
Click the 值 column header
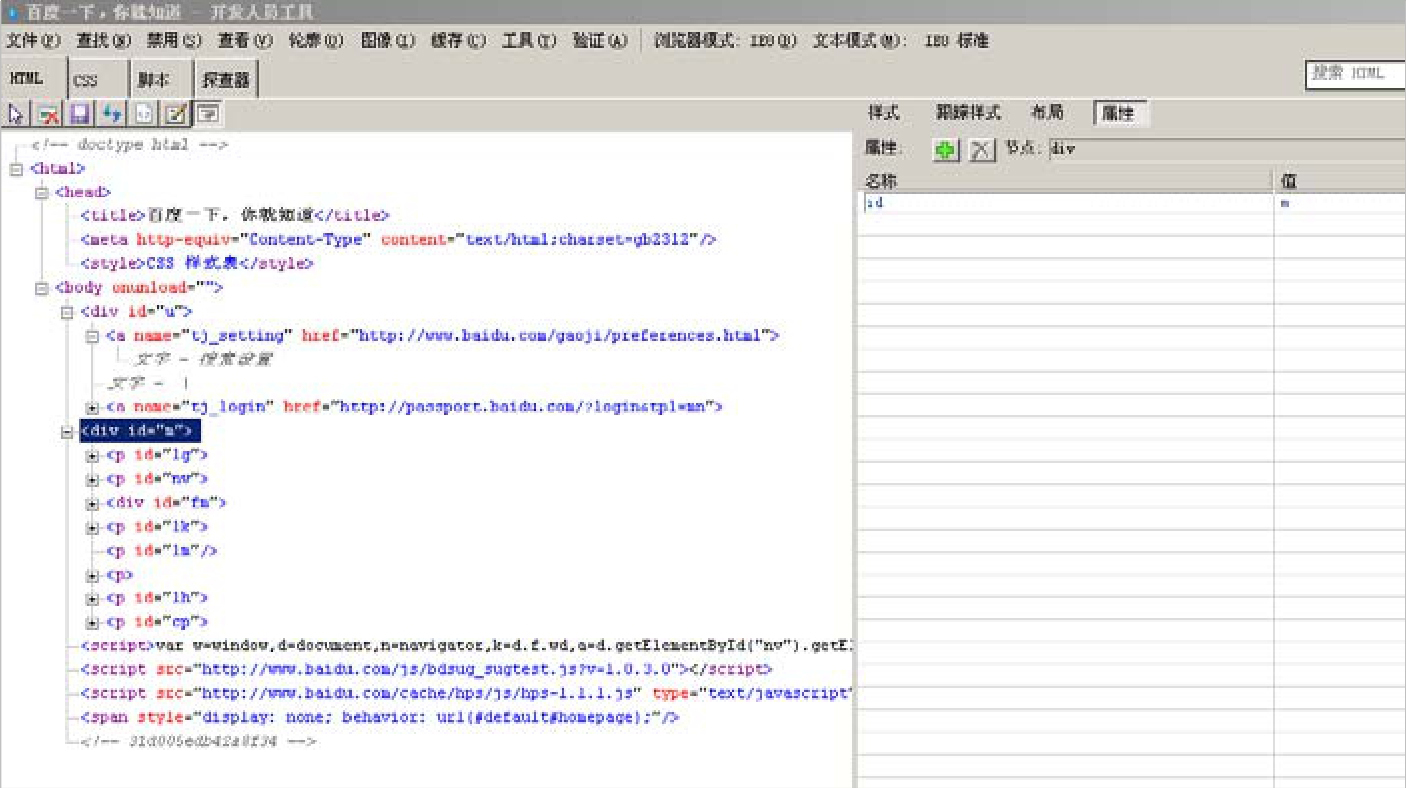1340,181
